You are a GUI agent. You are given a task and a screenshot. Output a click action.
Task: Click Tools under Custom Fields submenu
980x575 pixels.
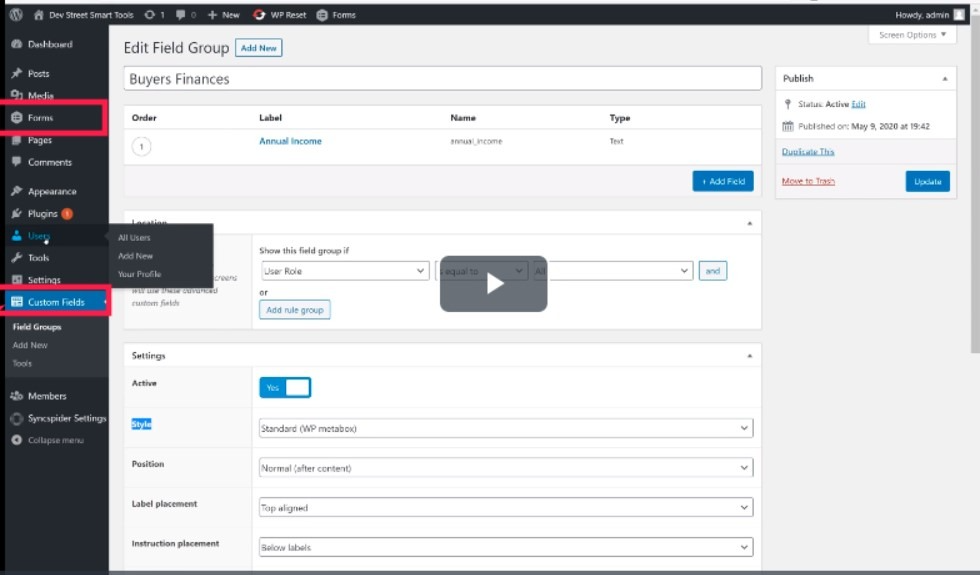(22, 363)
